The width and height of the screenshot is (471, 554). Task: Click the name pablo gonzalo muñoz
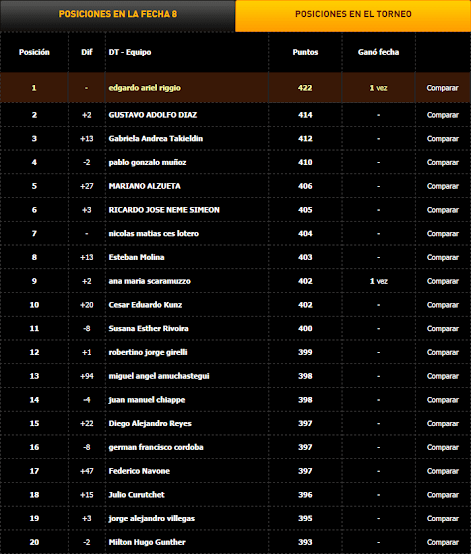pos(147,163)
